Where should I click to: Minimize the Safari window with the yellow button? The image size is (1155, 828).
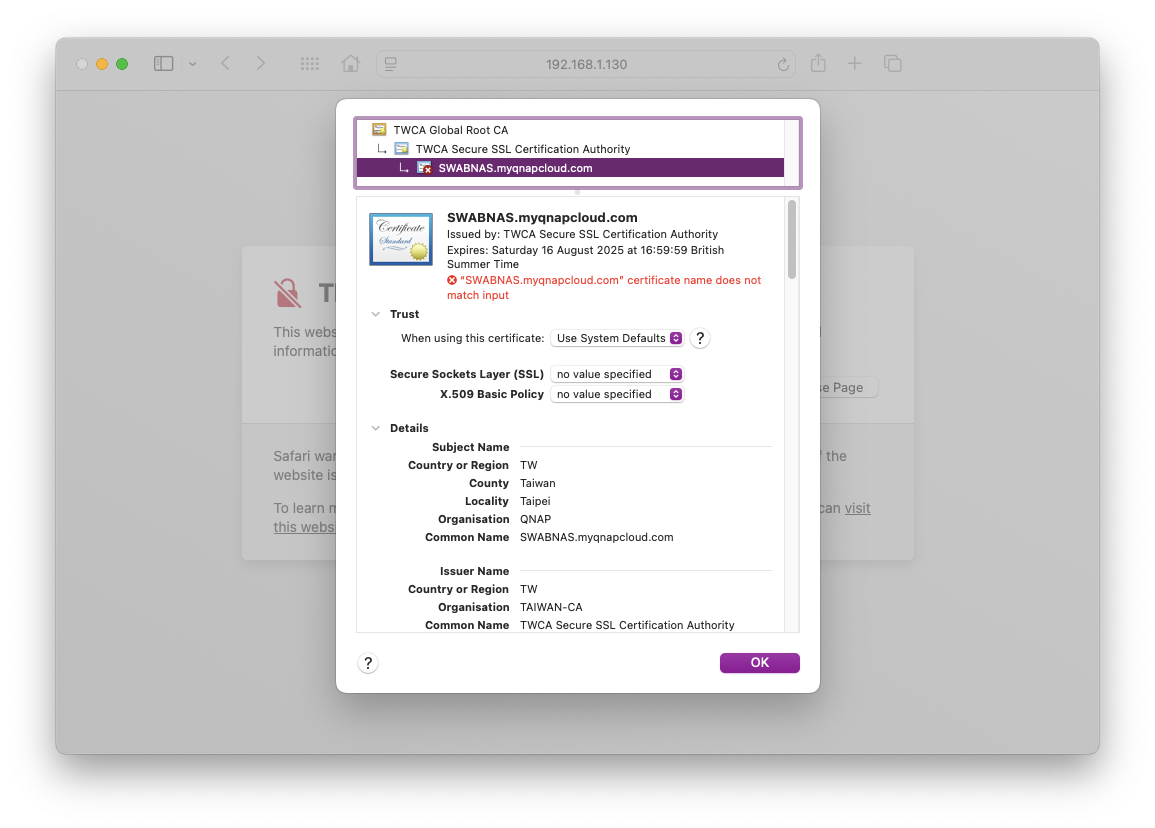coord(102,64)
